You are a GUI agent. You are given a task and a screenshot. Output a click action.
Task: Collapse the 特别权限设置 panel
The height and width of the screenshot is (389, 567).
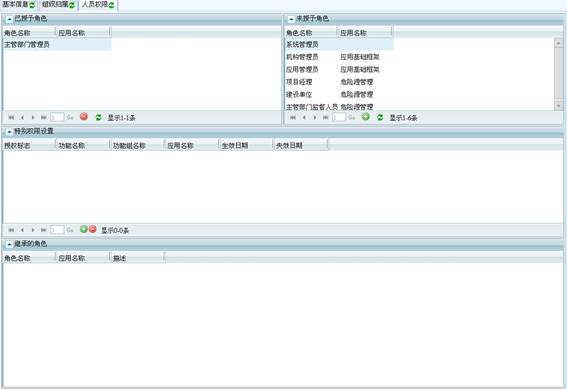9,131
